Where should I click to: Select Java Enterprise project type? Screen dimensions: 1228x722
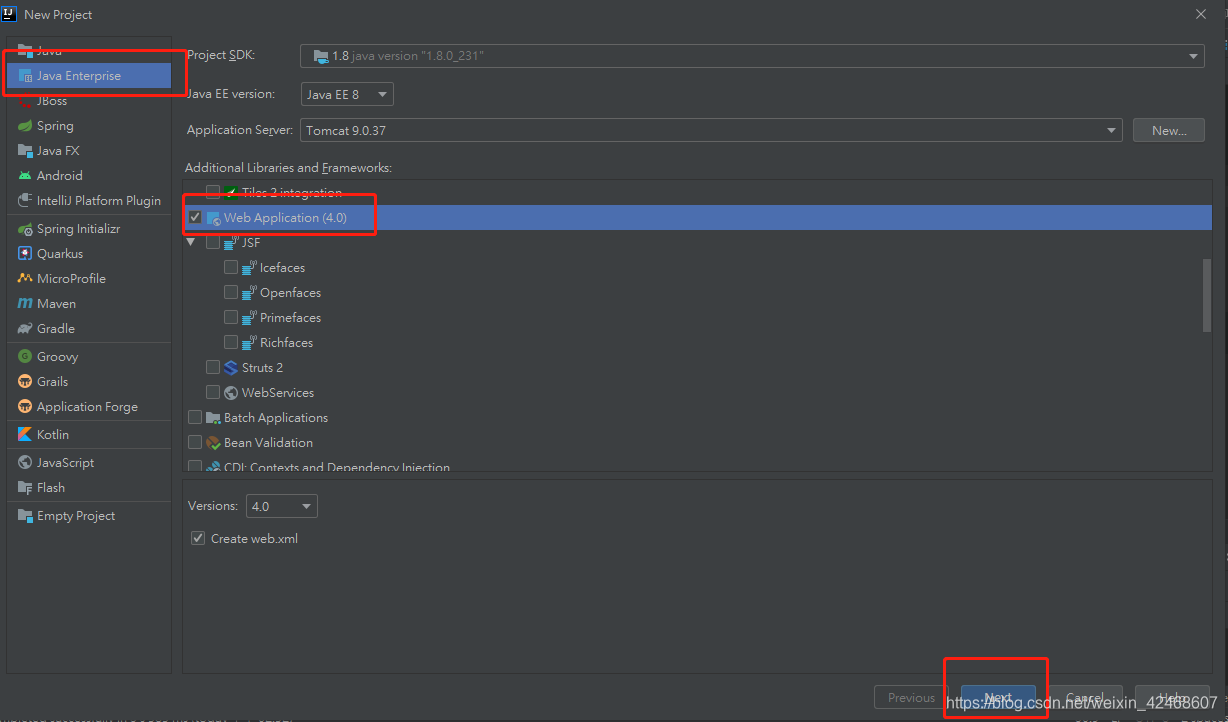point(89,76)
